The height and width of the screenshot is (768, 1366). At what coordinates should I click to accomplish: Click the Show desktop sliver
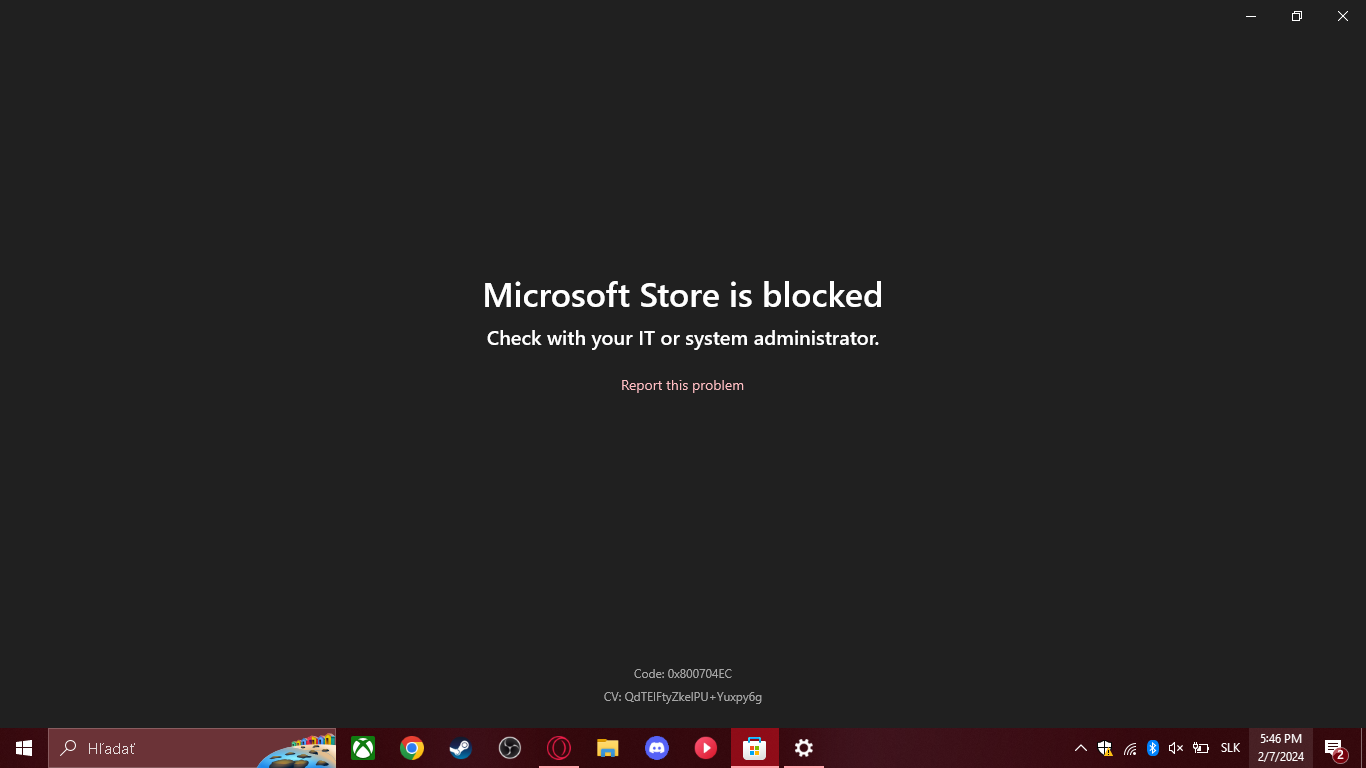click(x=1363, y=748)
